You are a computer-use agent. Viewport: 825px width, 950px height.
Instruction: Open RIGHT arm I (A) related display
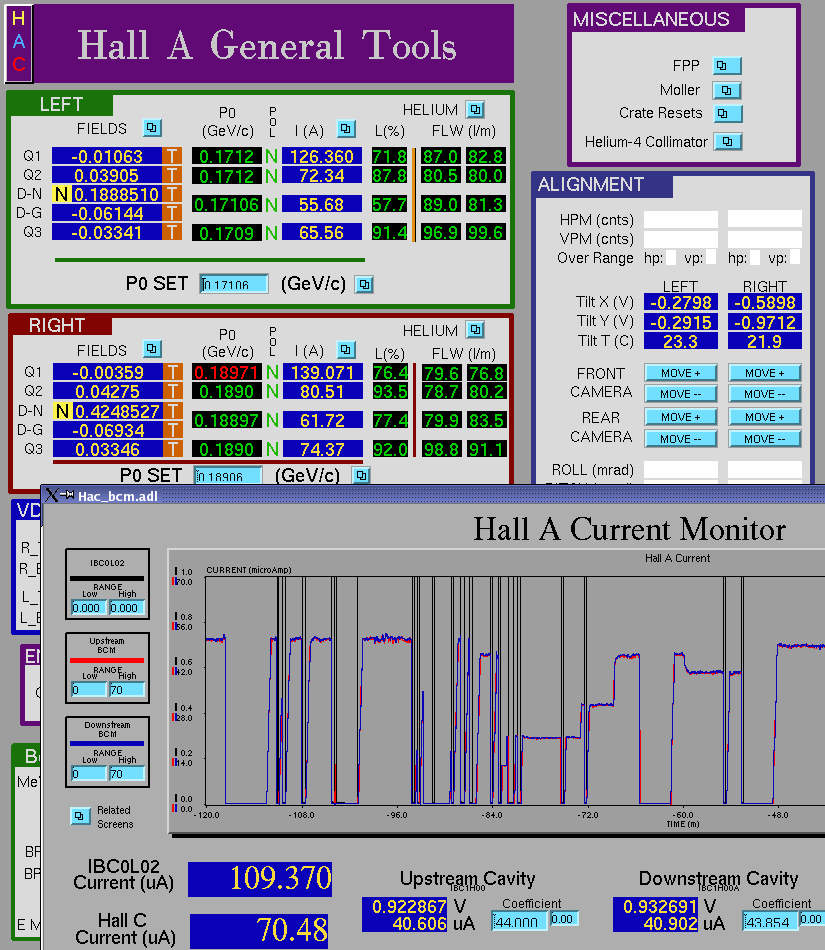point(345,350)
